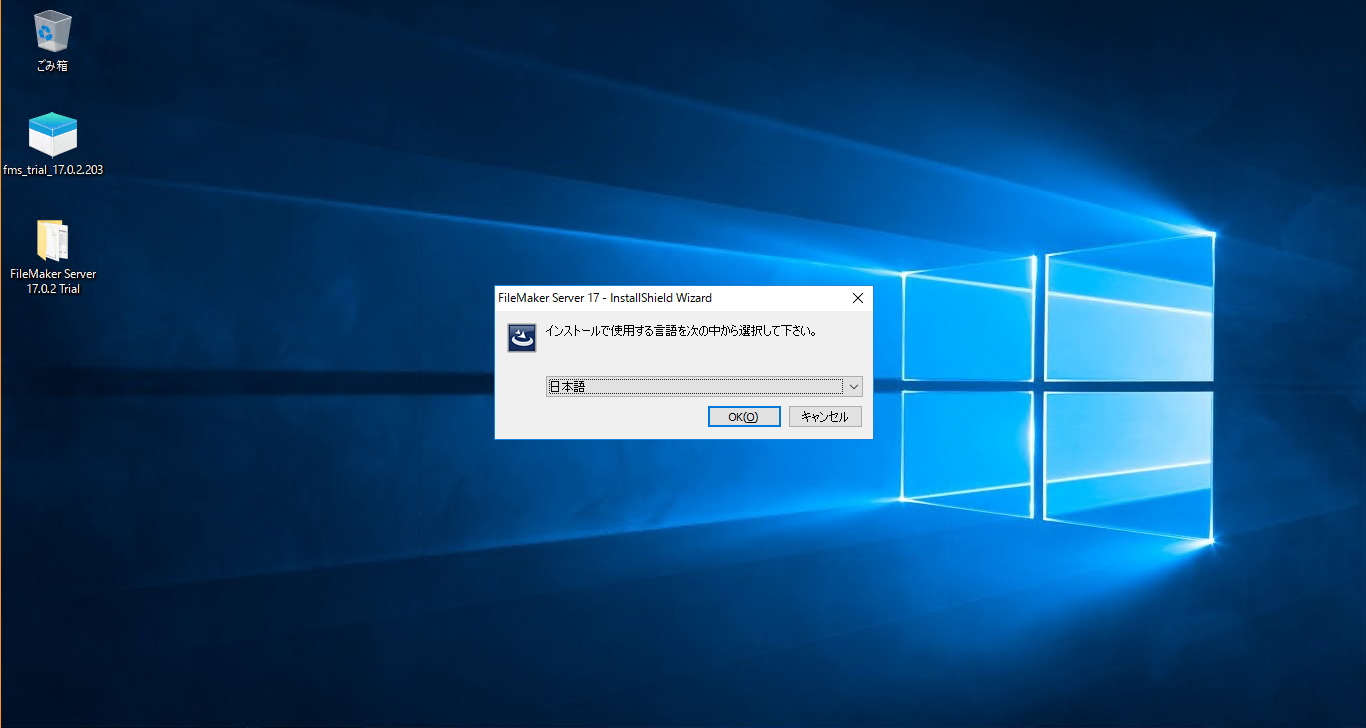The width and height of the screenshot is (1366, 728).
Task: Expand the language selection combo box
Action: 855,386
